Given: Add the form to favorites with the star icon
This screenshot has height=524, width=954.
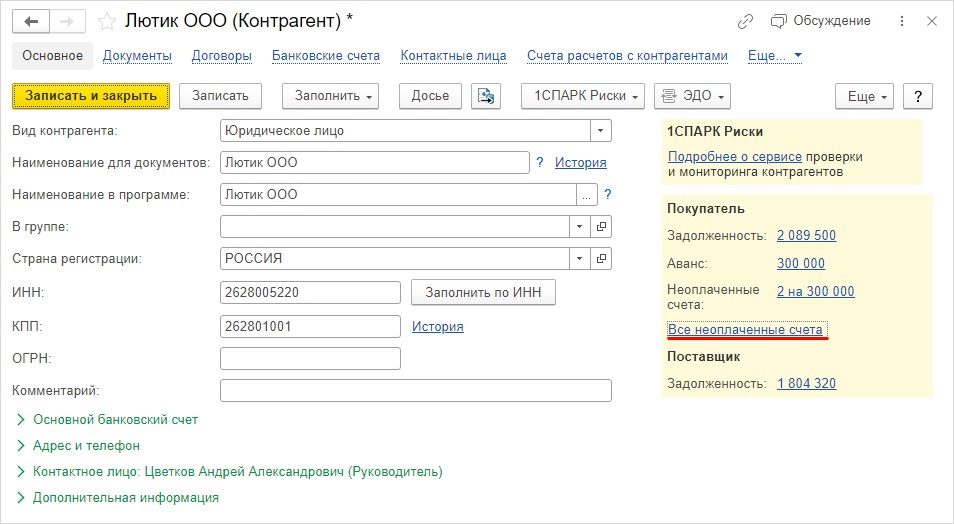Looking at the screenshot, I should coord(107,22).
